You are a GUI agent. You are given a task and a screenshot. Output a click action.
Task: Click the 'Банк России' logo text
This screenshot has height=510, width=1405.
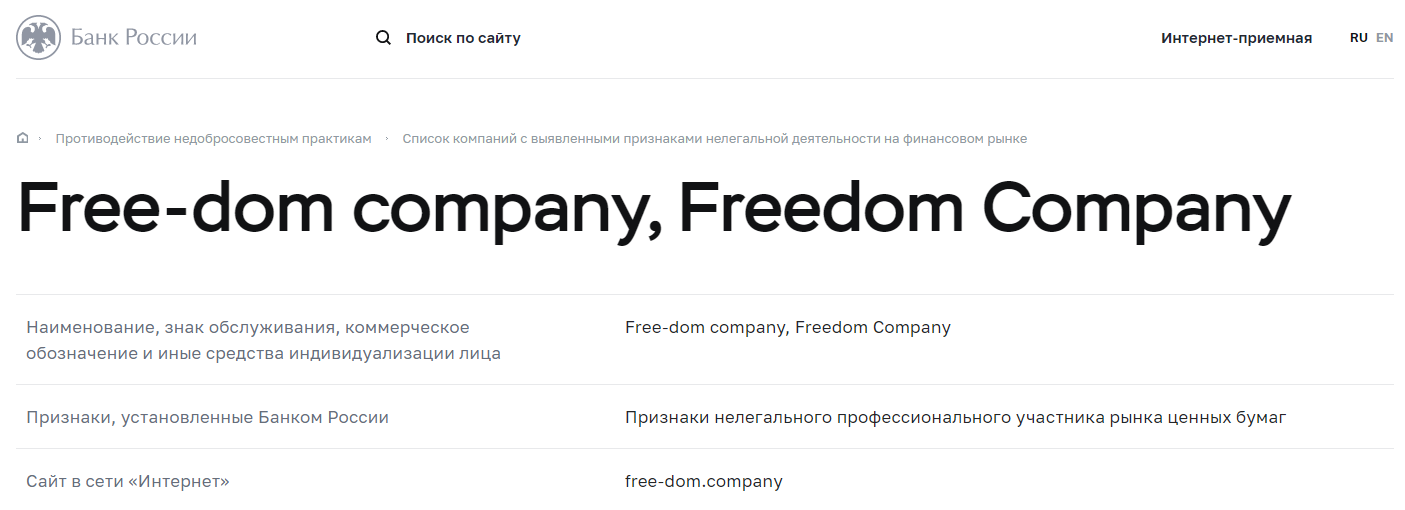click(x=134, y=38)
